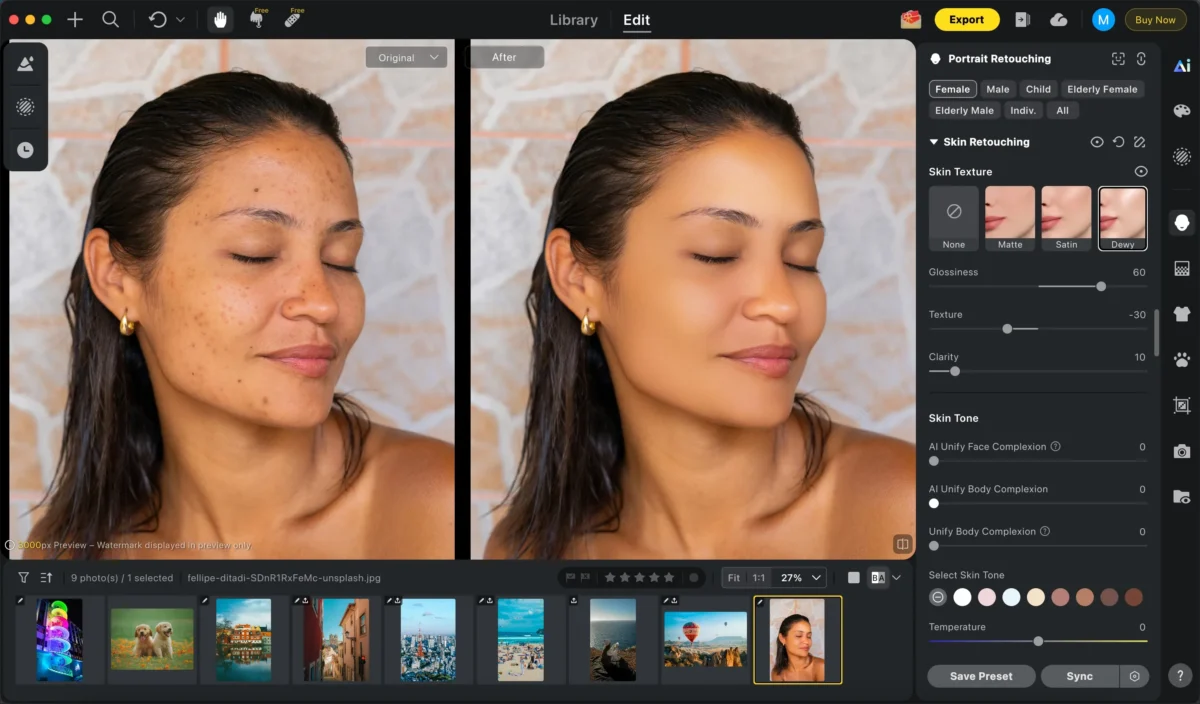Toggle Skin Texture visibility eye
The height and width of the screenshot is (704, 1200).
click(1140, 172)
